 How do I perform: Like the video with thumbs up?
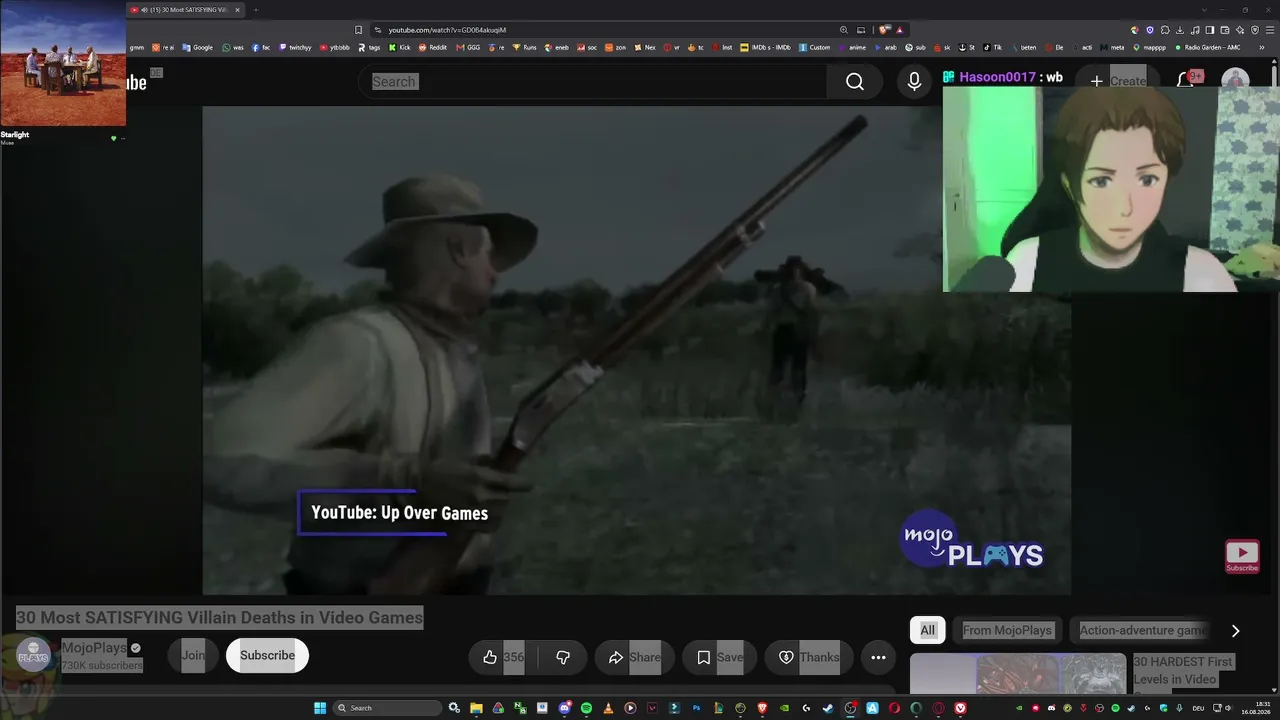(x=502, y=657)
